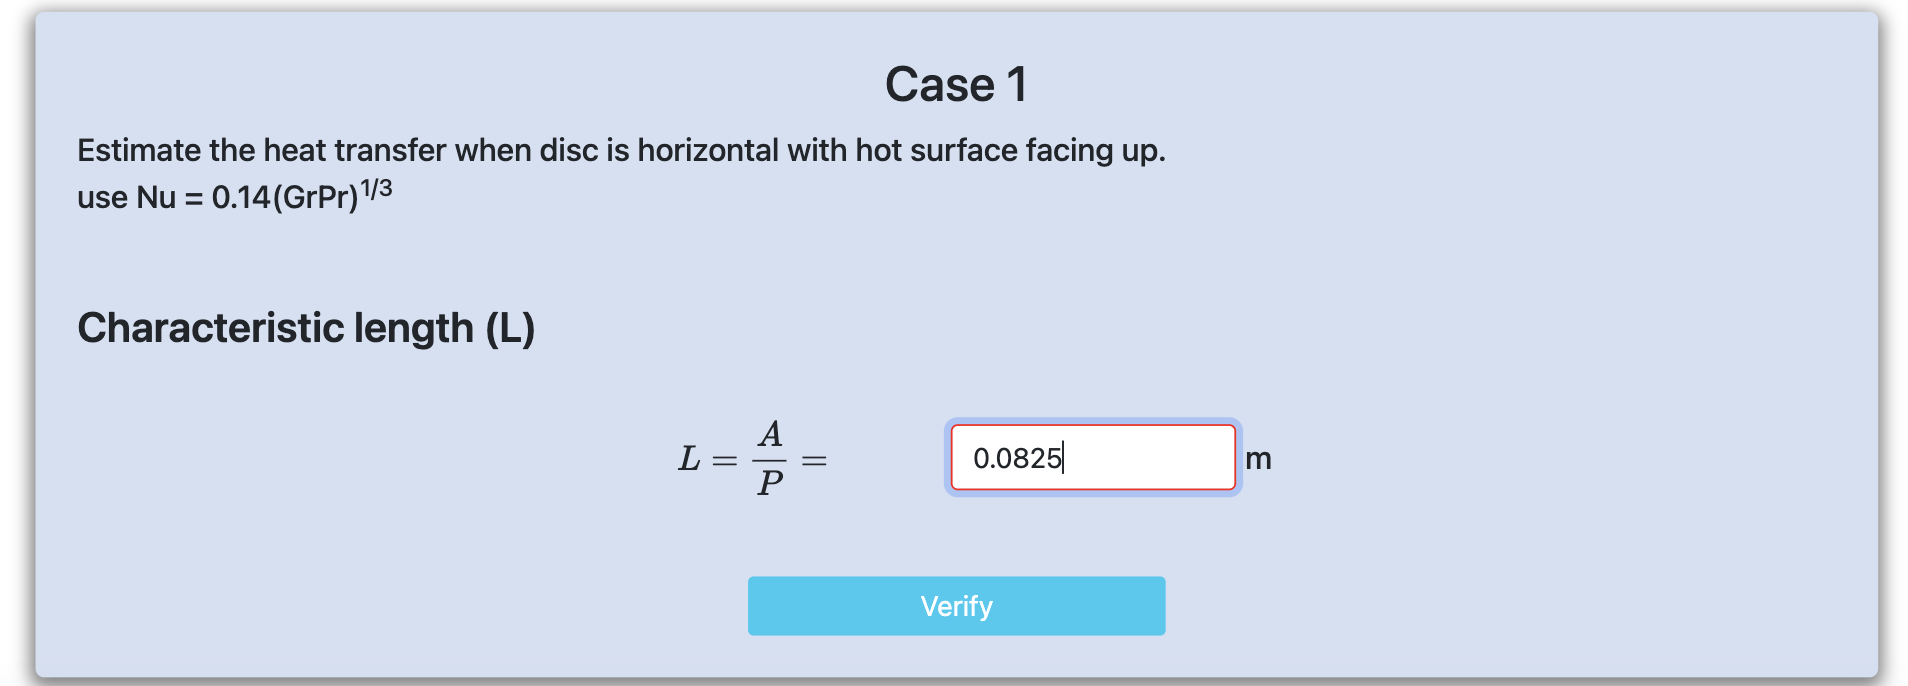
Task: Click the 1/3 exponent in the Nu formula
Action: click(376, 189)
